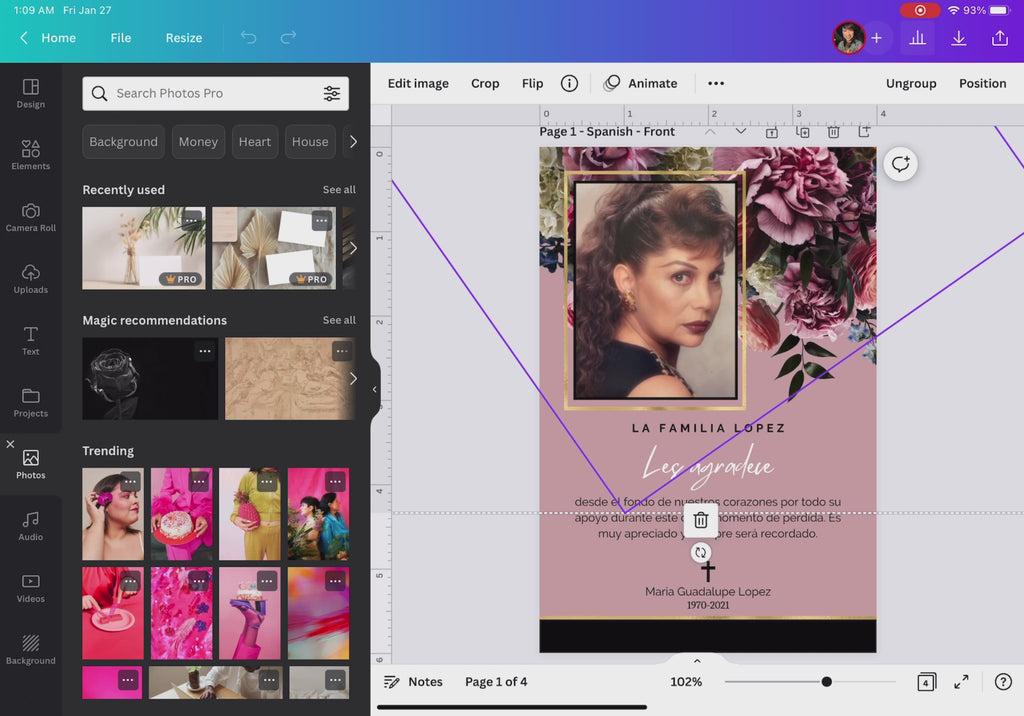Click Flip in toolbar

(532, 83)
